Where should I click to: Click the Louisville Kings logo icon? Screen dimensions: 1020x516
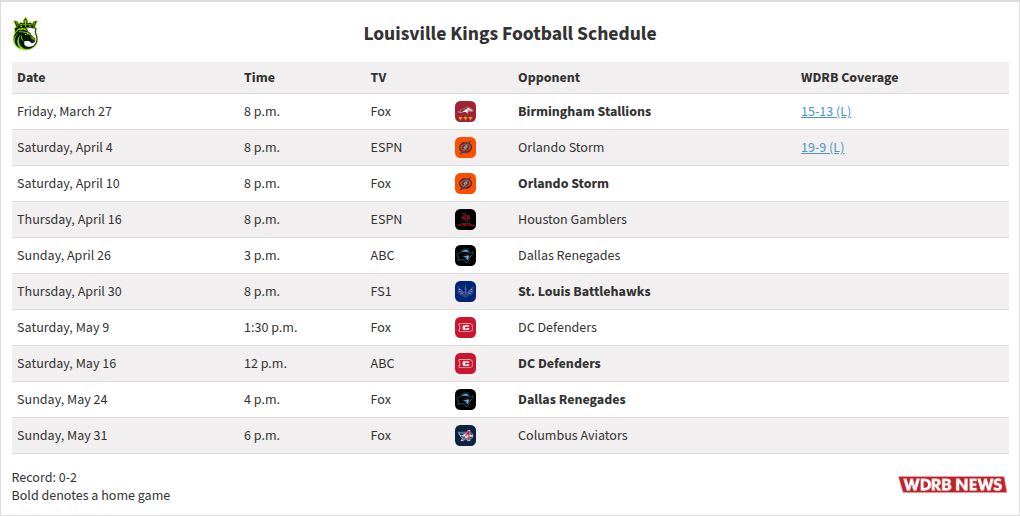[25, 34]
